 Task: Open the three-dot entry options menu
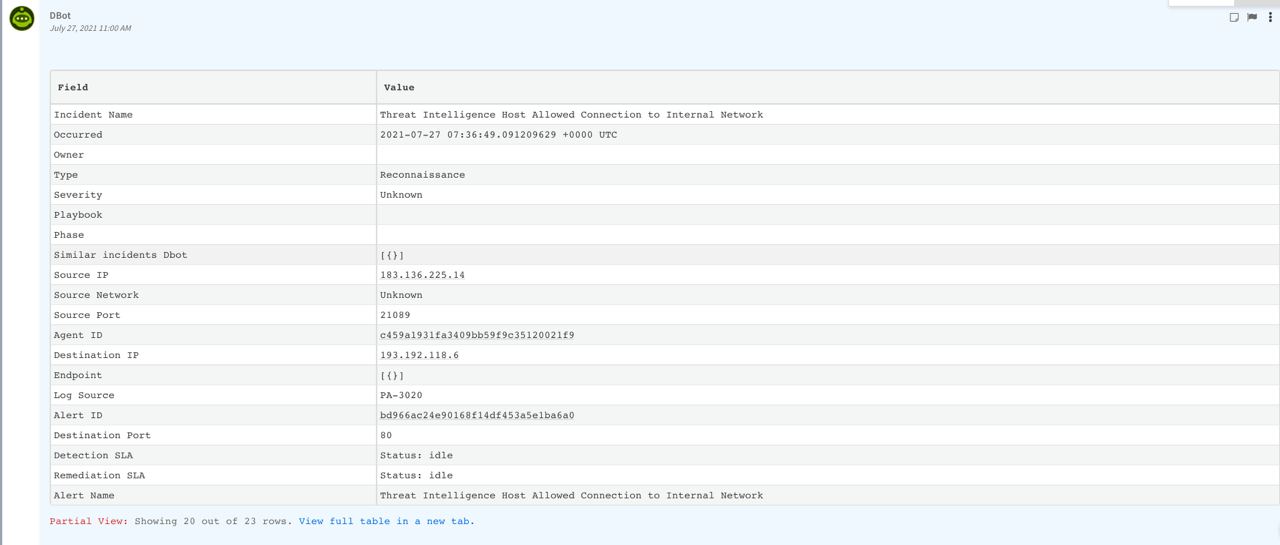tap(1271, 17)
